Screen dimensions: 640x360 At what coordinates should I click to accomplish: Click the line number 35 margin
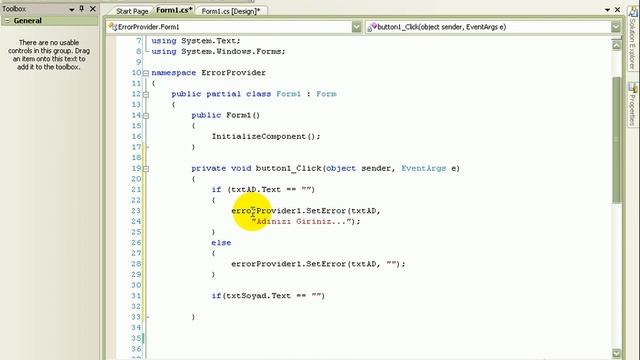click(x=136, y=338)
